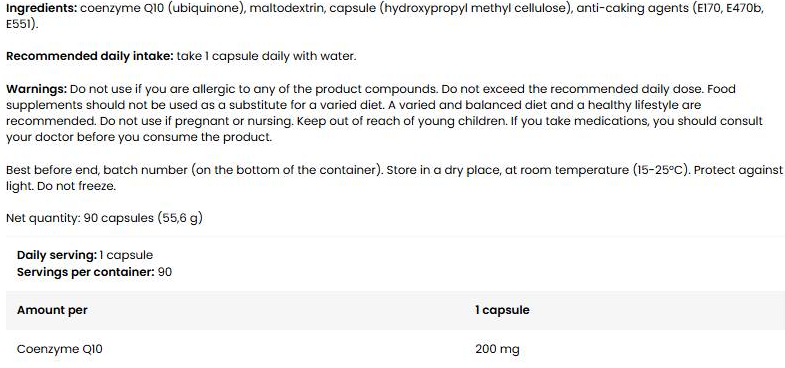Click the maltodextrin ingredient word
This screenshot has height=368, width=785.
click(x=287, y=10)
